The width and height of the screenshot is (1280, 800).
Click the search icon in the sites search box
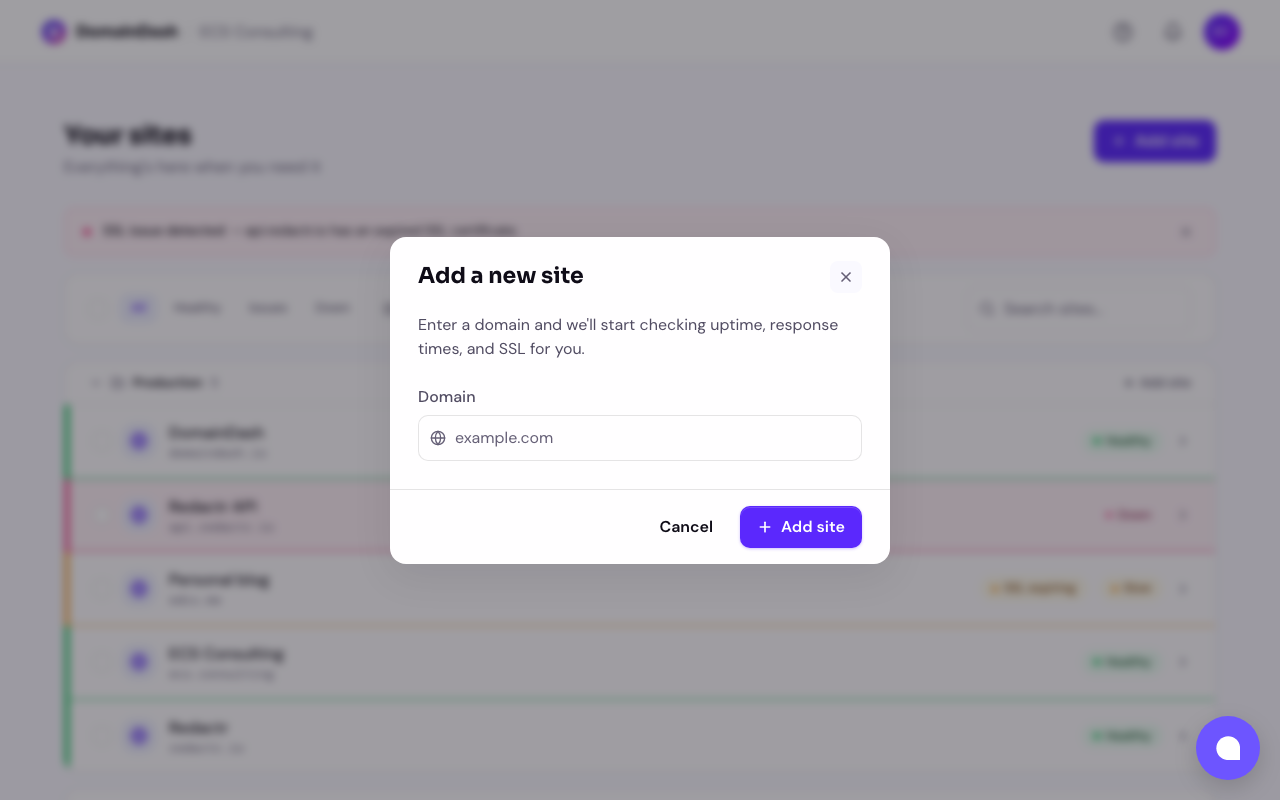(988, 308)
